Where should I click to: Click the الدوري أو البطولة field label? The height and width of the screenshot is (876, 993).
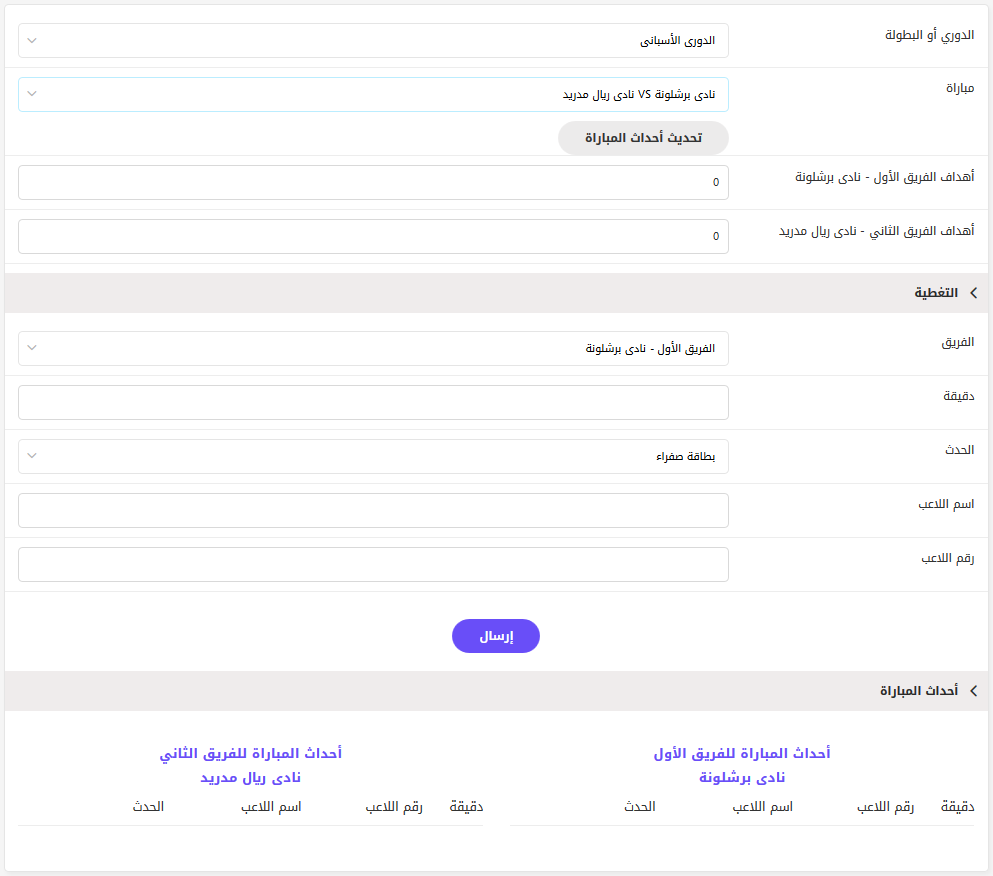point(929,35)
